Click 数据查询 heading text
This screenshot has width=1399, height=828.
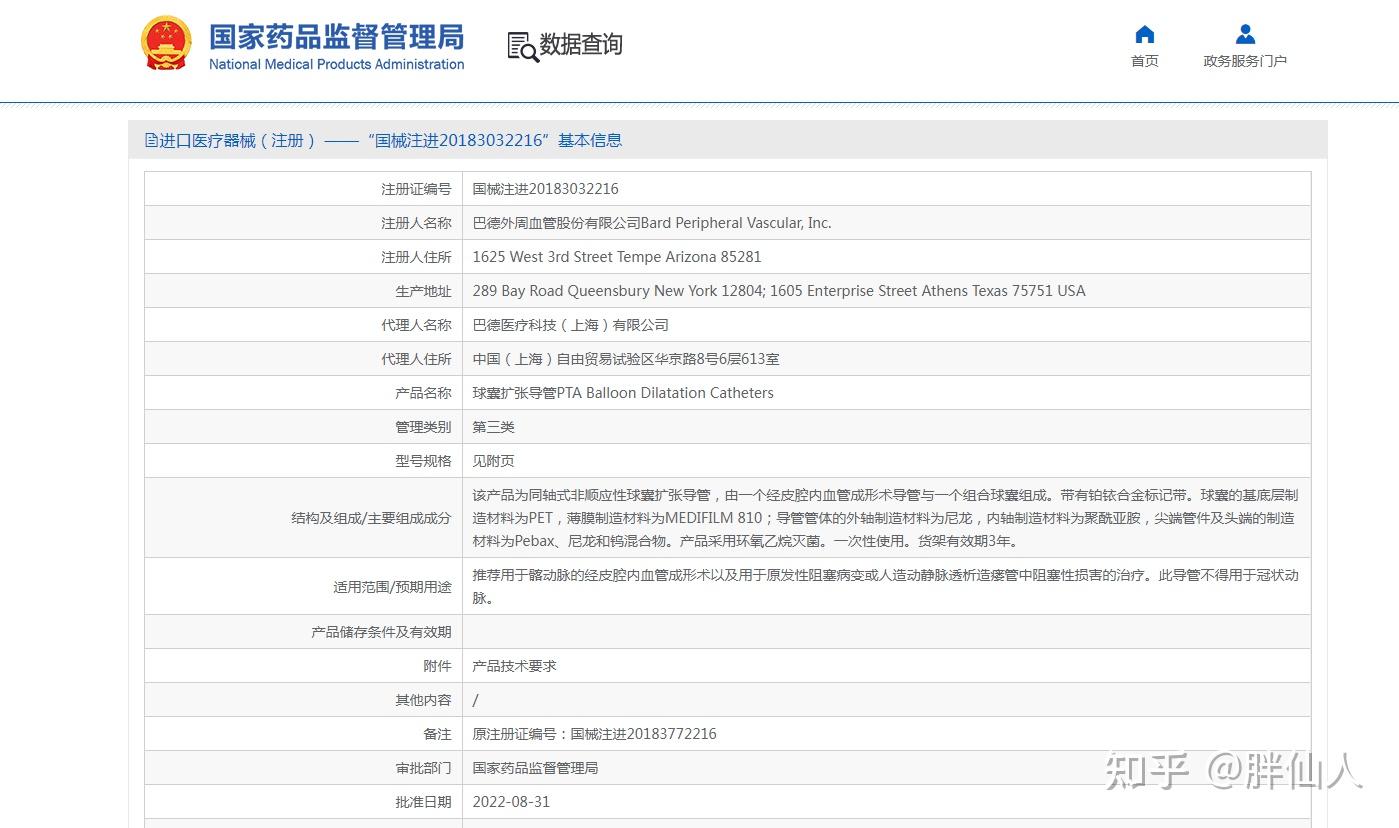click(581, 44)
